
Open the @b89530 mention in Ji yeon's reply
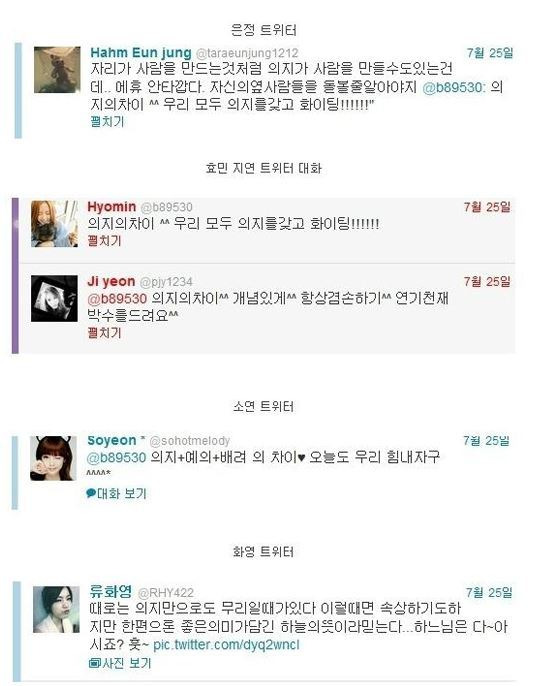(x=117, y=298)
